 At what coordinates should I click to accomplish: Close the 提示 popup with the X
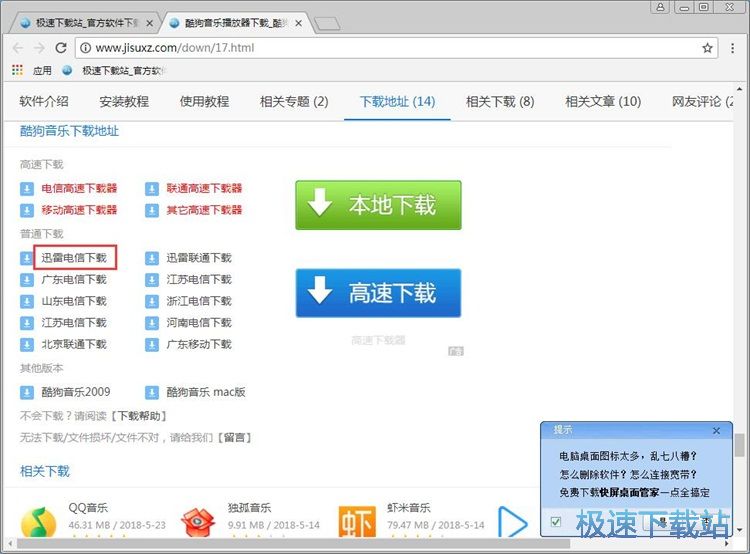[x=716, y=430]
